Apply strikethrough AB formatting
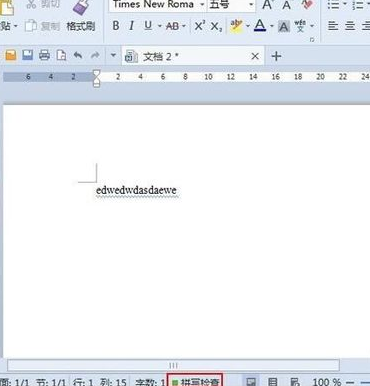Image resolution: width=370 pixels, height=386 pixels. (172, 26)
